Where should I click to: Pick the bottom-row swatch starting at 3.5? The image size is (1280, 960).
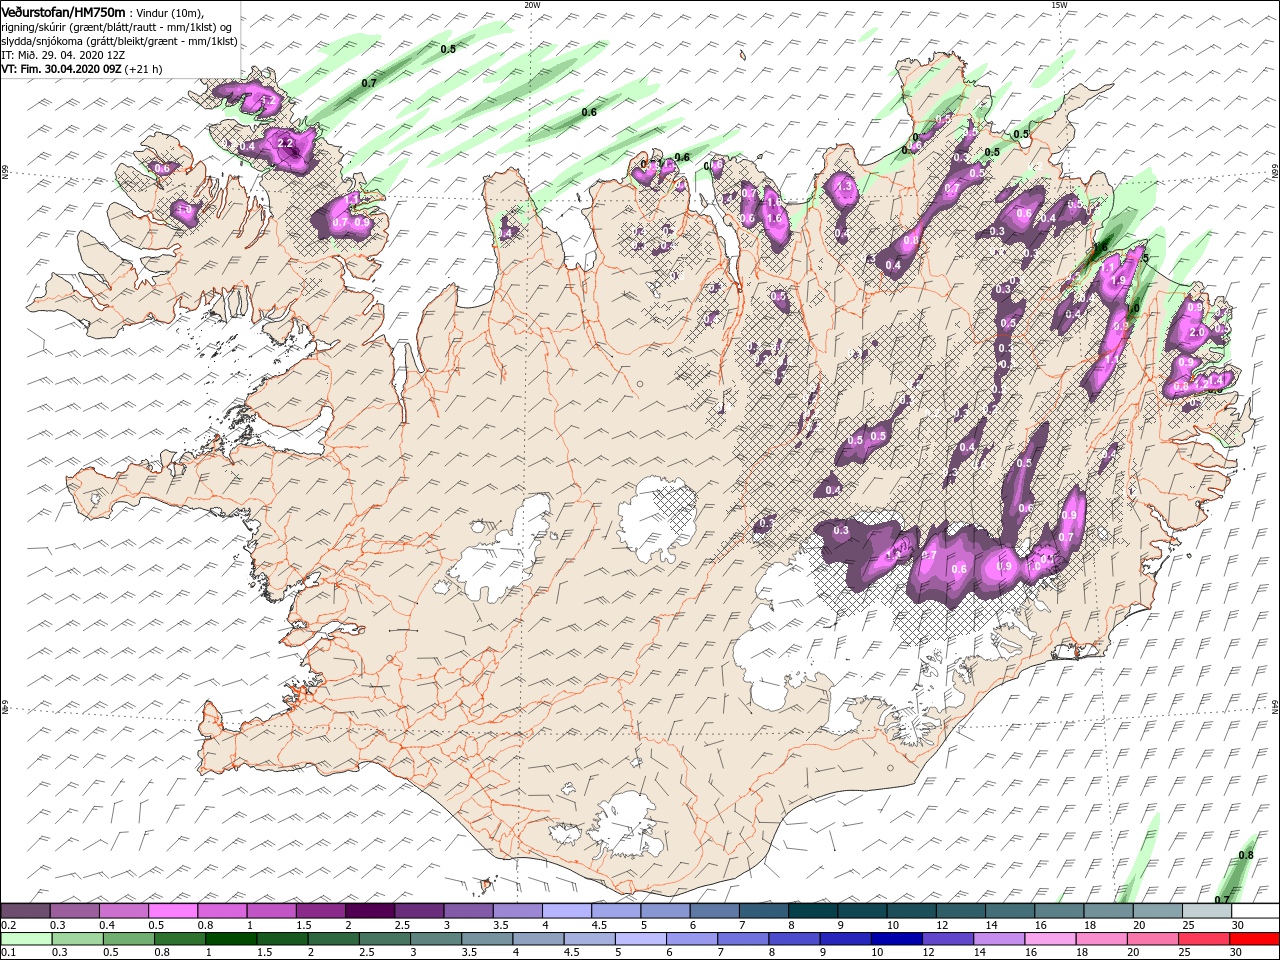tap(486, 938)
